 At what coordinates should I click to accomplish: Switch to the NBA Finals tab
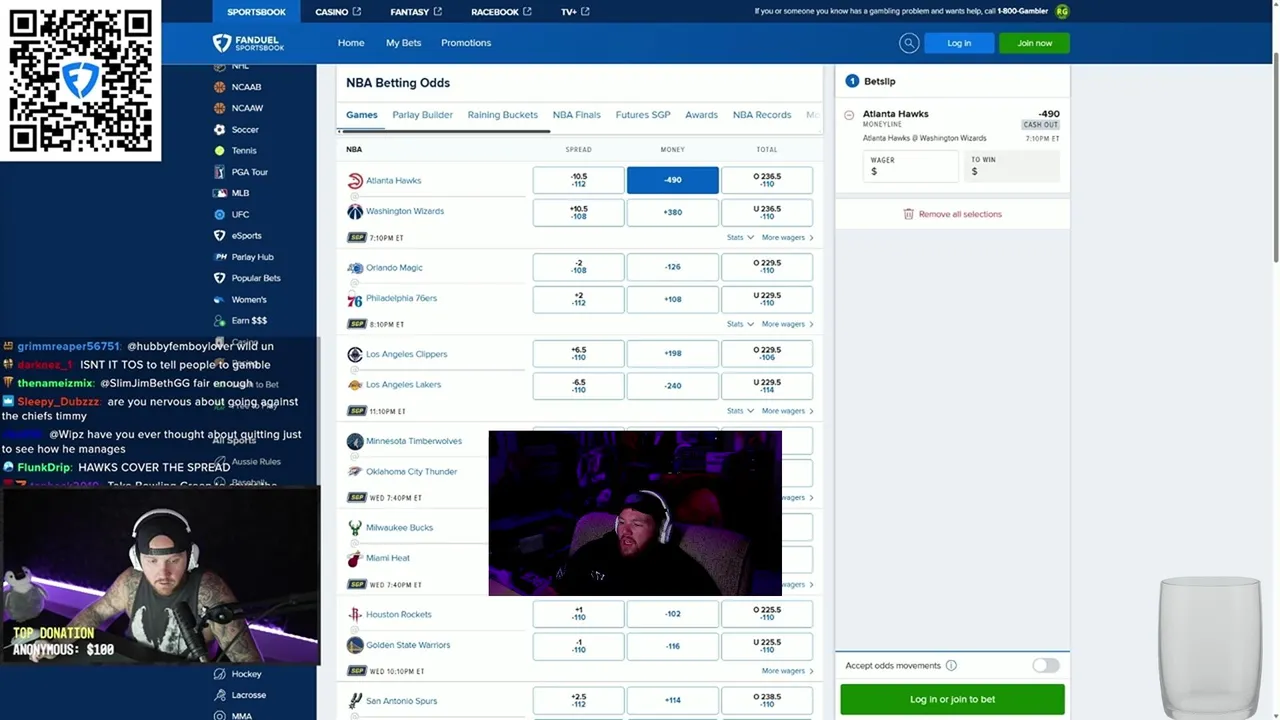[577, 115]
